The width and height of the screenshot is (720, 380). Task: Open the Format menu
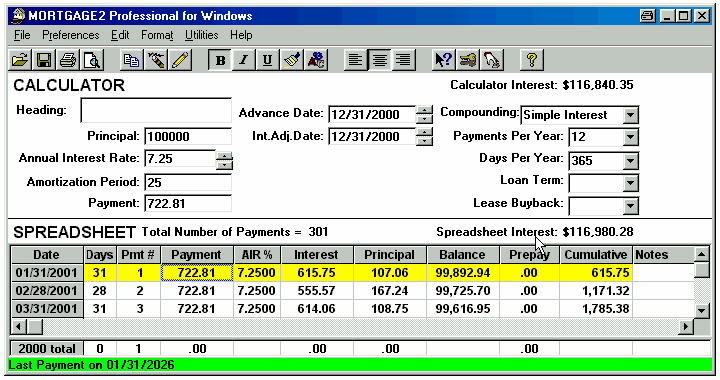157,35
